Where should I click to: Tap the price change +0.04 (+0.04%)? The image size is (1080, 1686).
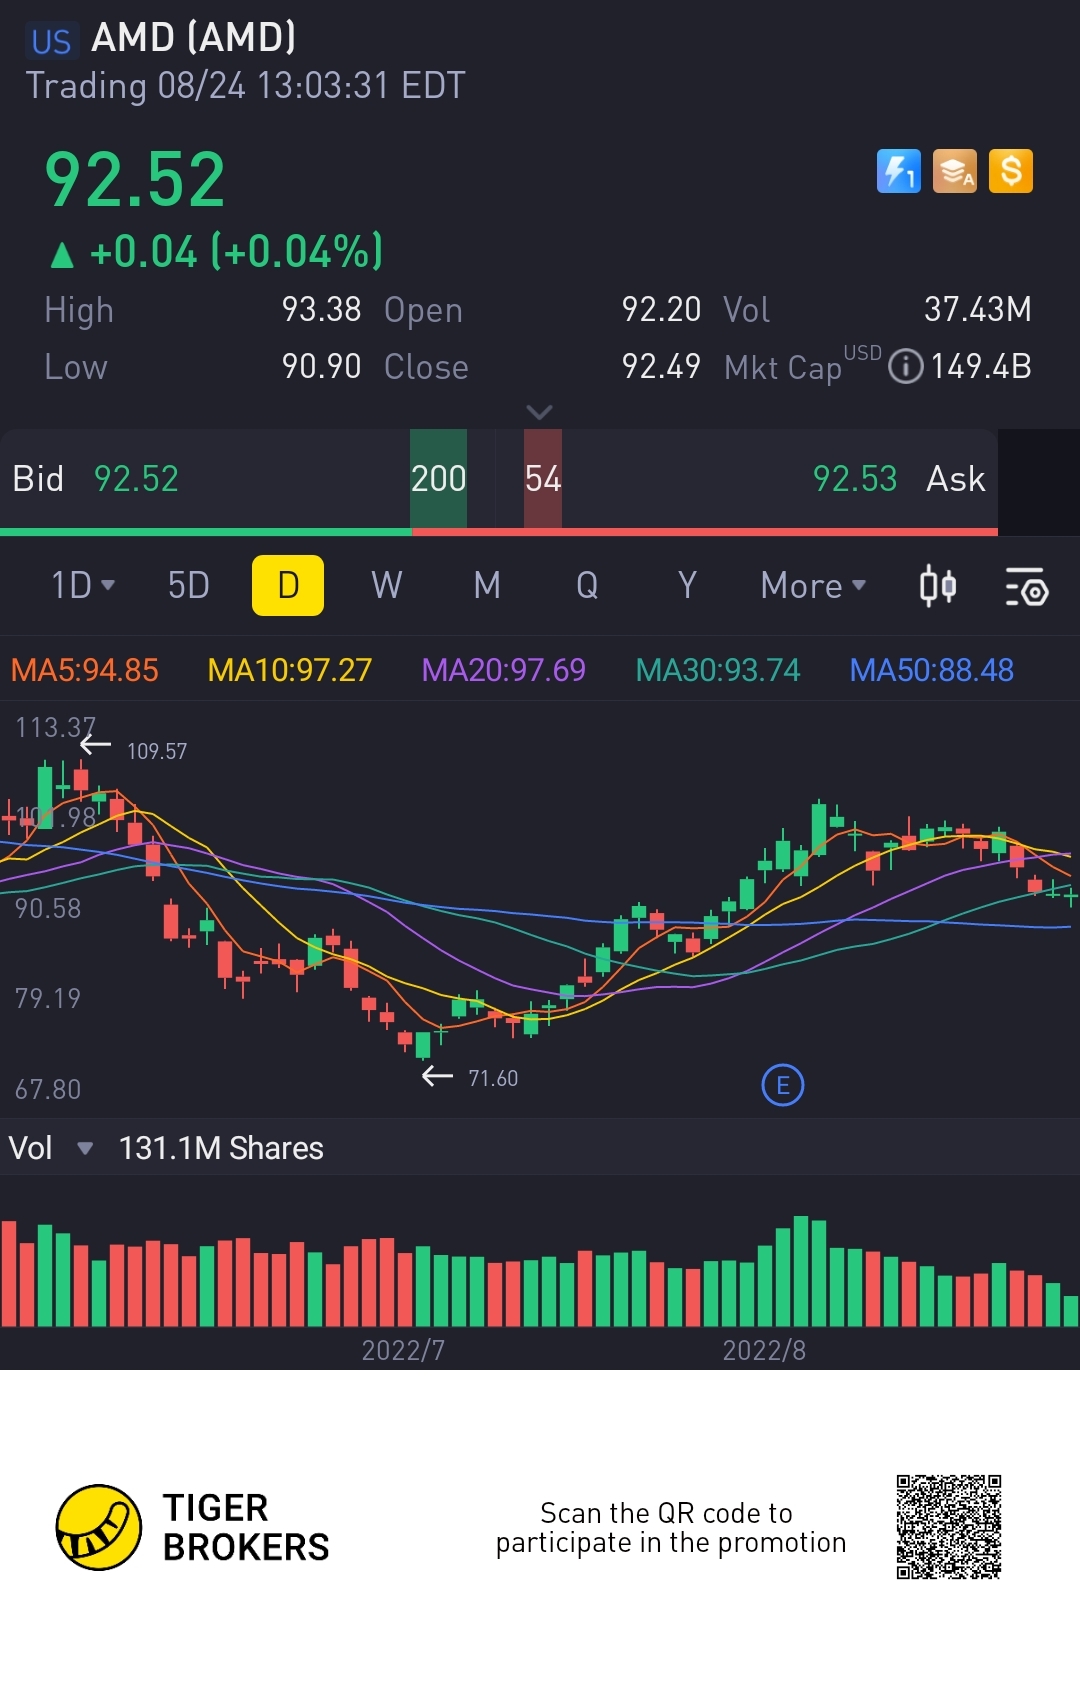[x=217, y=252]
